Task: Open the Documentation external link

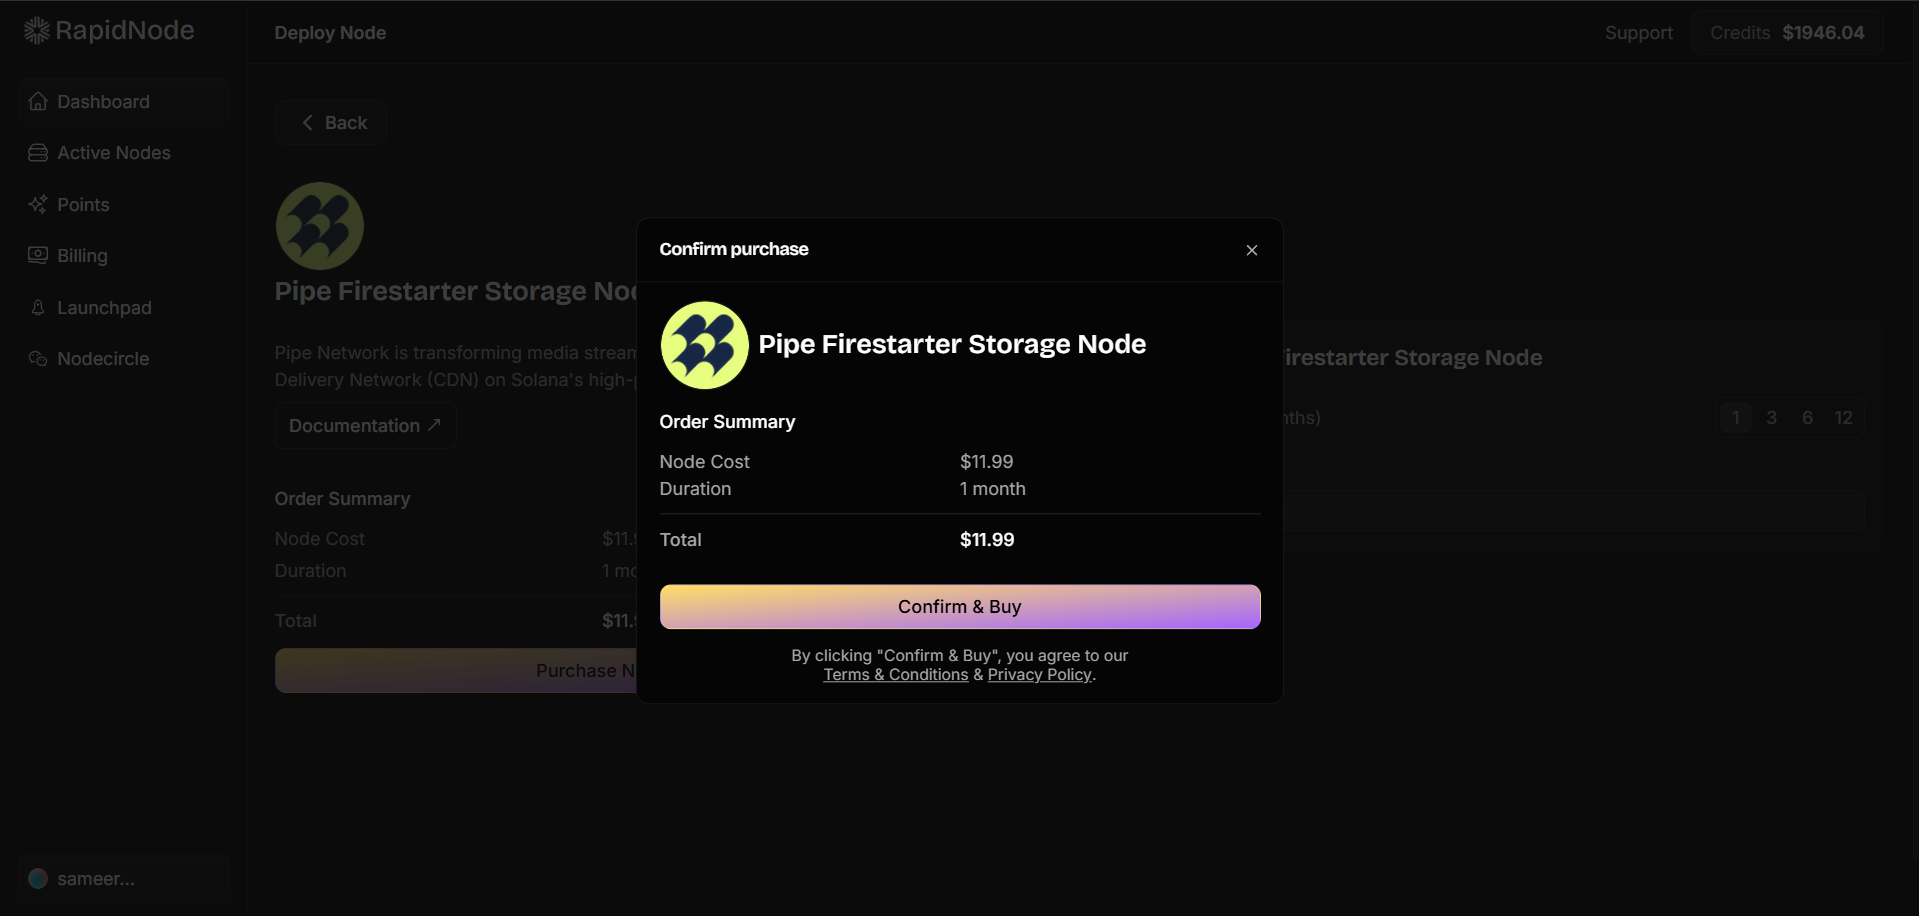Action: [x=365, y=426]
